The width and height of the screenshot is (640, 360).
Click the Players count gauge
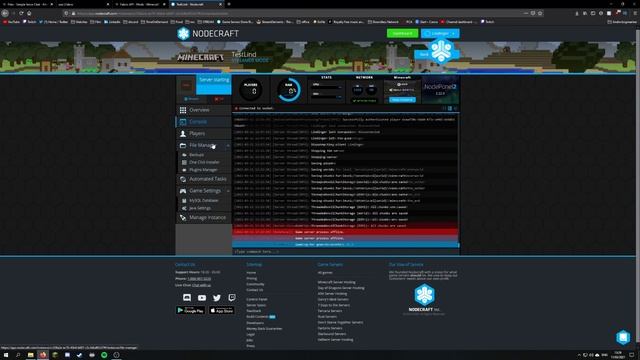[x=251, y=89]
